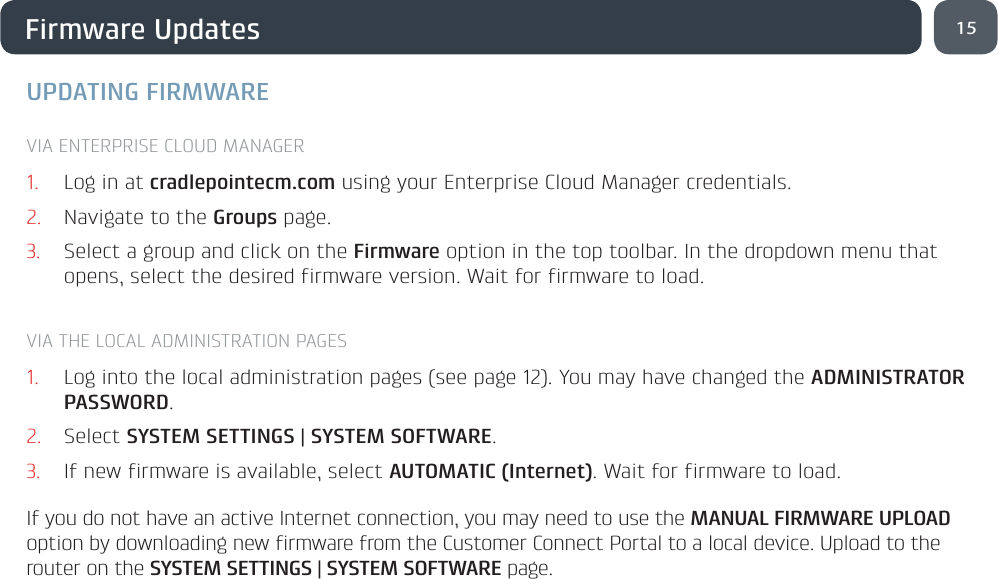Click 'select the desired firmware version' text

pos(293,277)
